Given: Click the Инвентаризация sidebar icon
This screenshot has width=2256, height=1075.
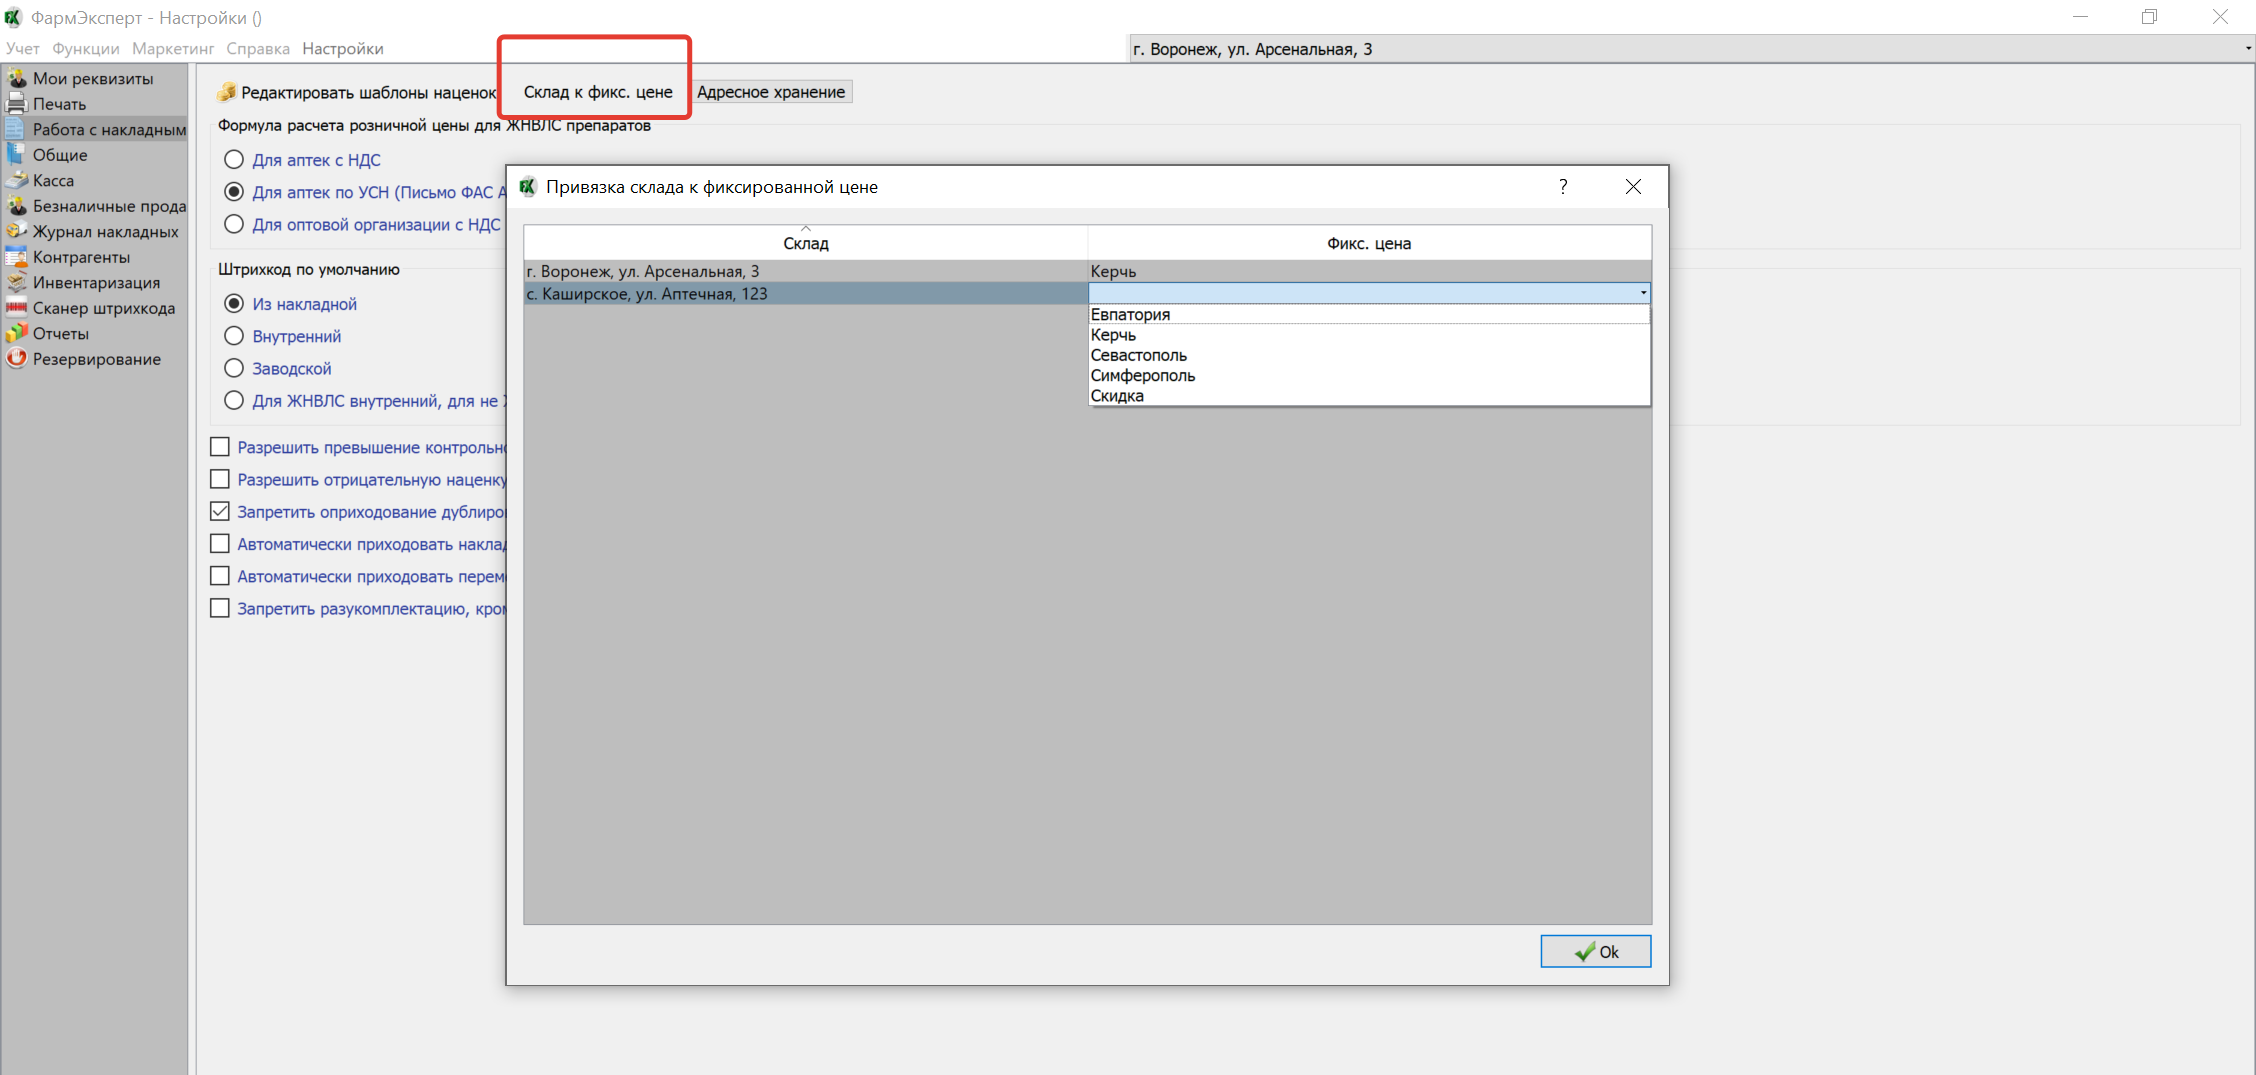Looking at the screenshot, I should [17, 283].
